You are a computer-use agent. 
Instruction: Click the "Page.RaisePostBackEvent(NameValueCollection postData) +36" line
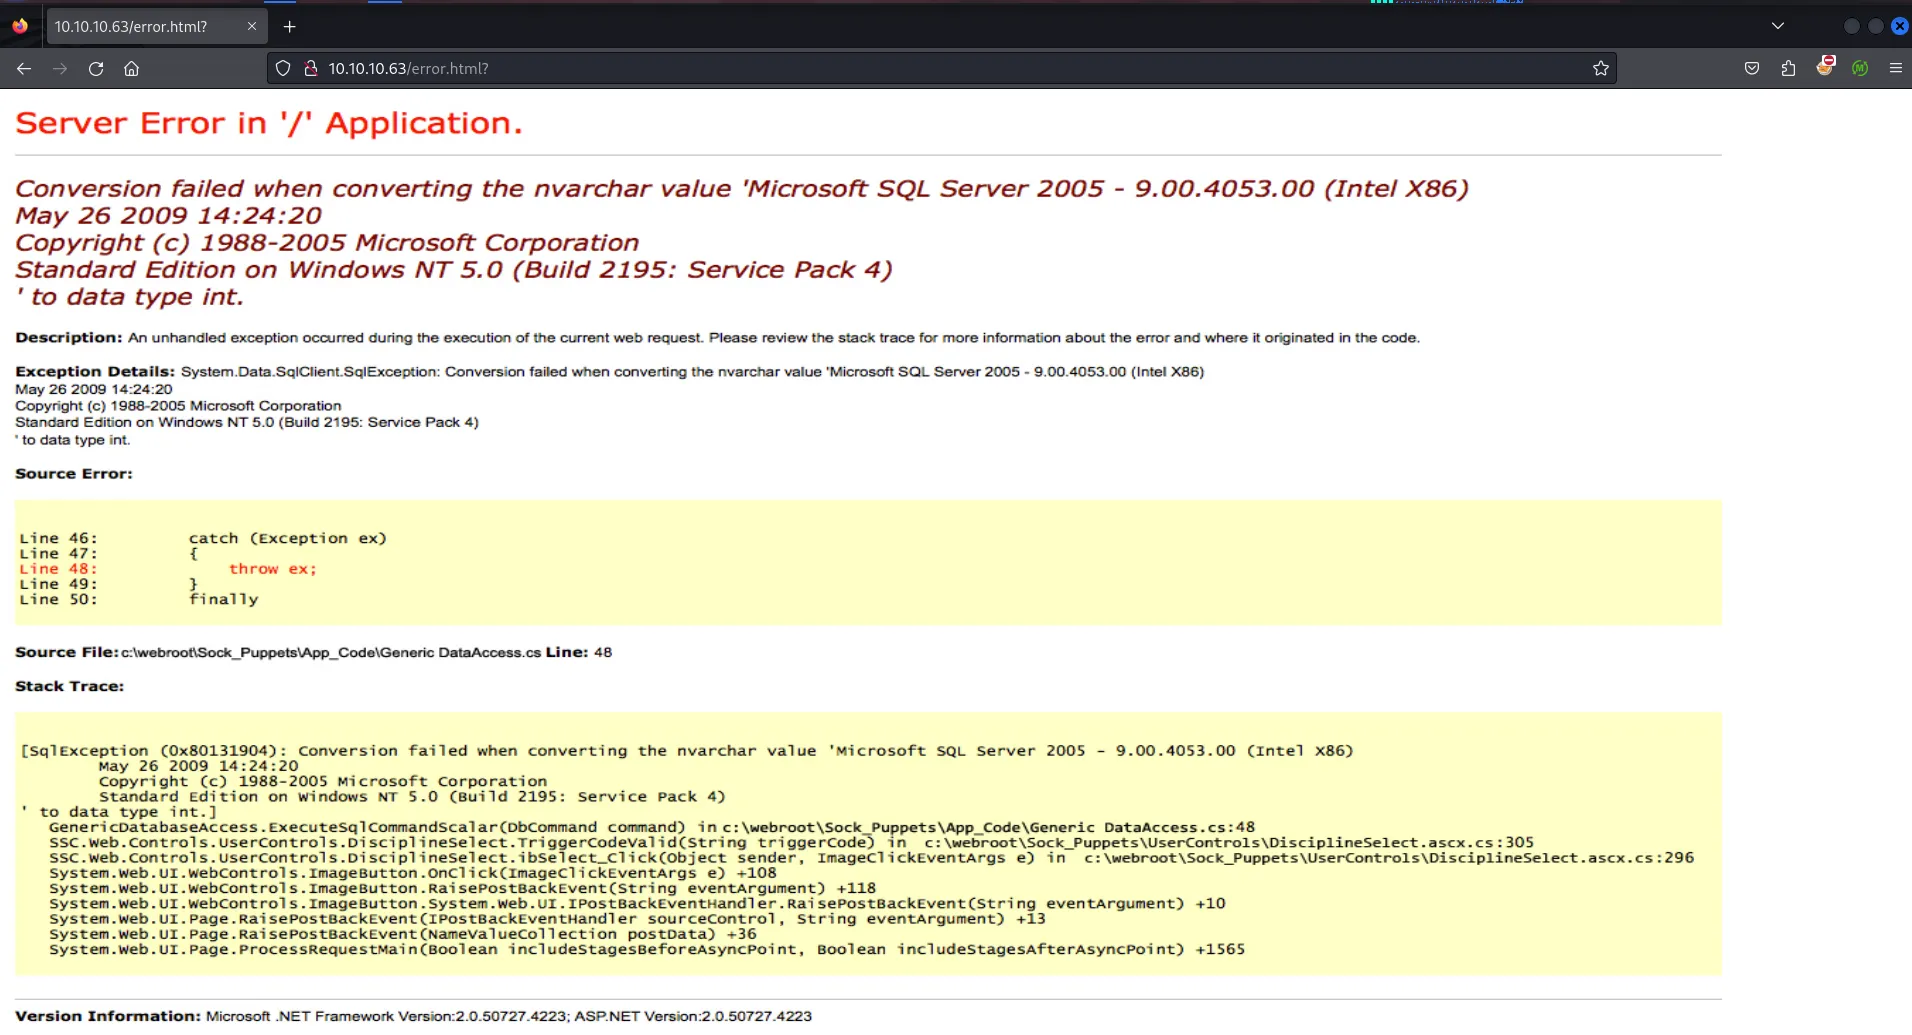403,934
